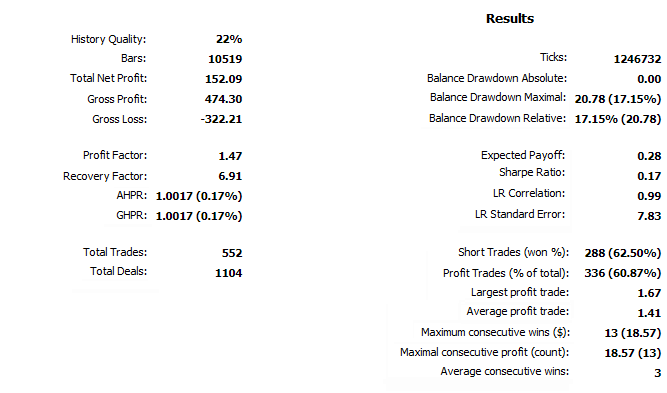Viewport: 667px width, 393px height.
Task: Click the Total Trades value 552
Action: coord(232,253)
